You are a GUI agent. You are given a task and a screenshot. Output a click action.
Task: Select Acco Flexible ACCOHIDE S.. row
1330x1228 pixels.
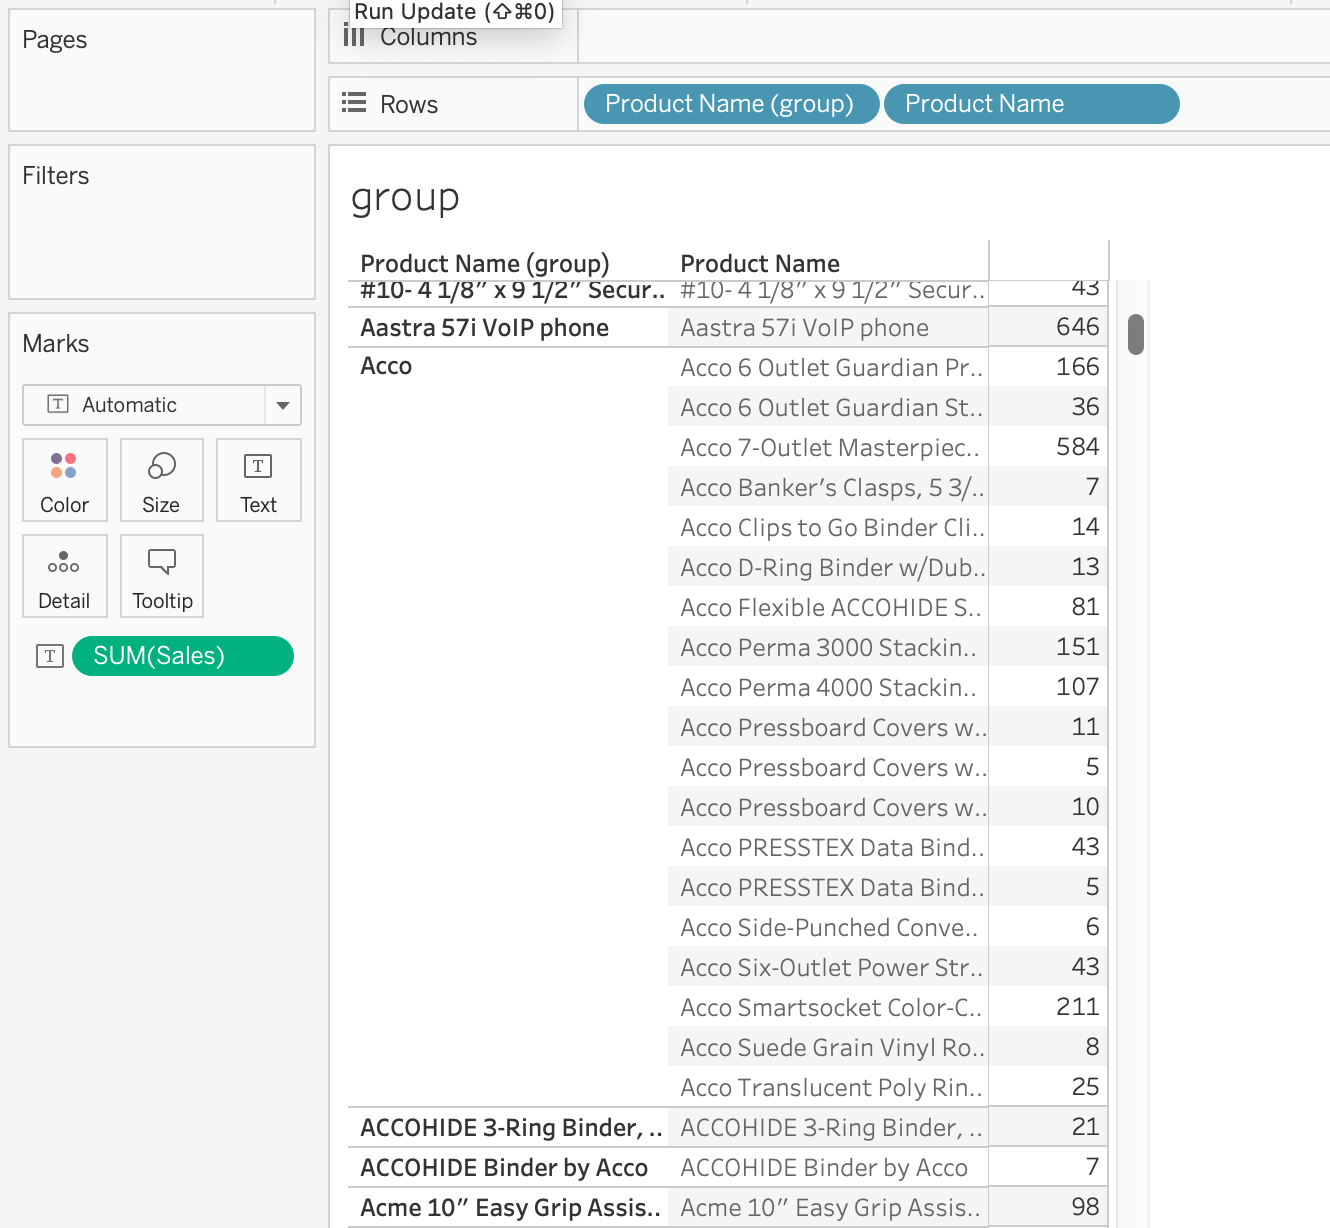tap(828, 608)
